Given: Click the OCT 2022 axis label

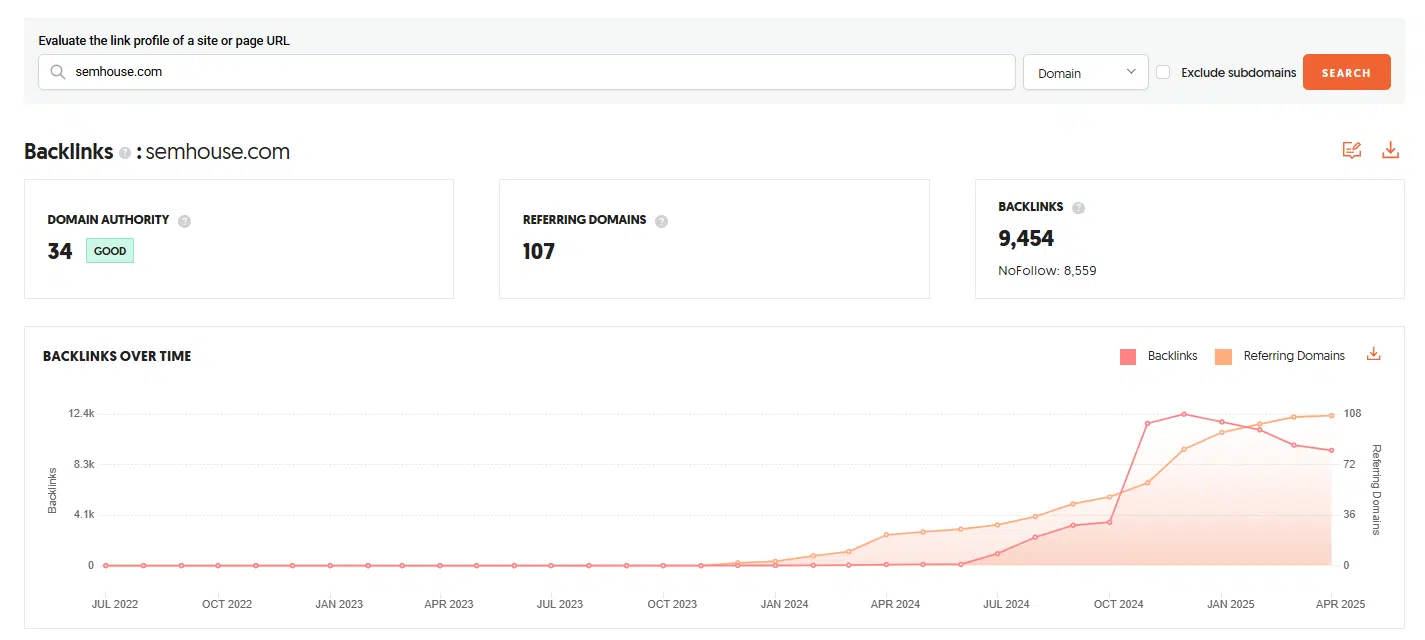Looking at the screenshot, I should 227,604.
